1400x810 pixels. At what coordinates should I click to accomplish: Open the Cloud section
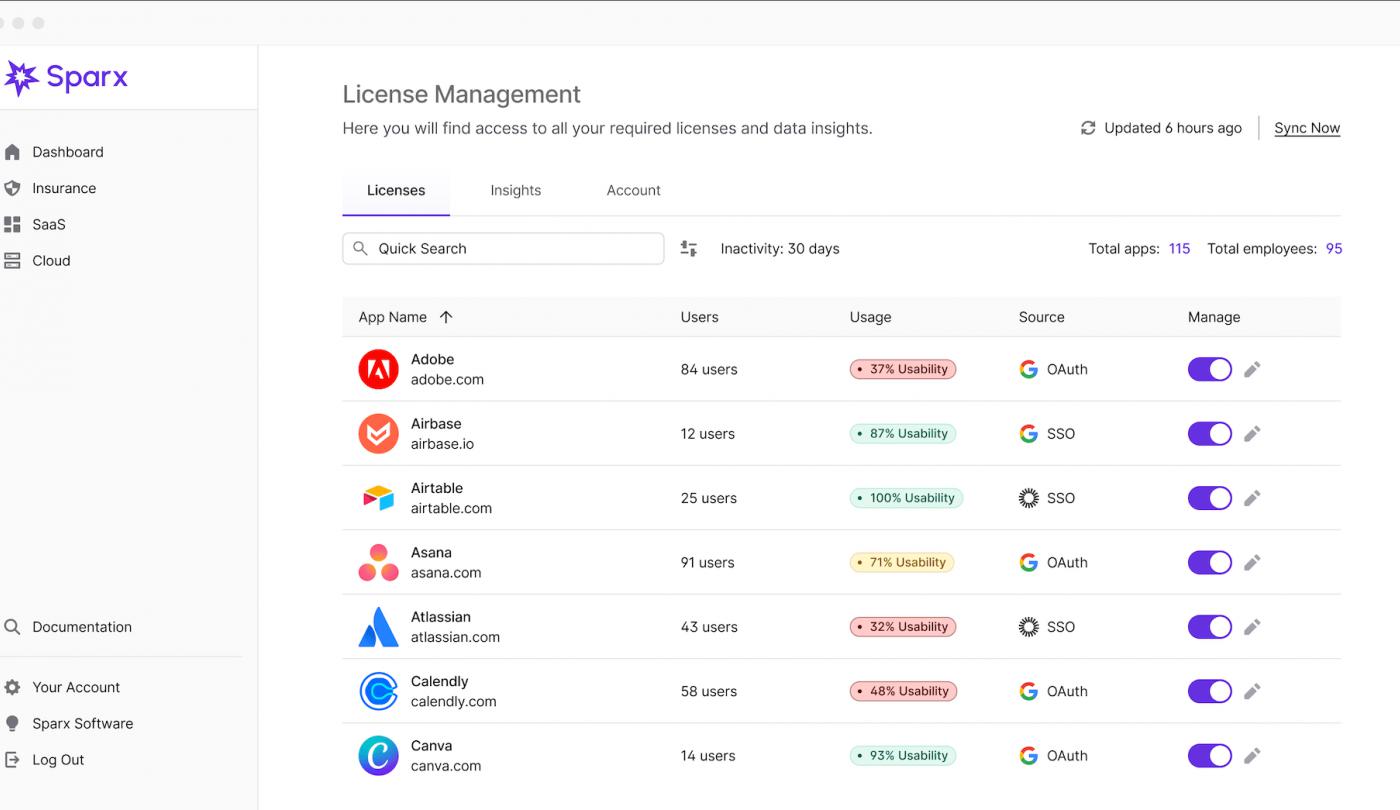(51, 260)
